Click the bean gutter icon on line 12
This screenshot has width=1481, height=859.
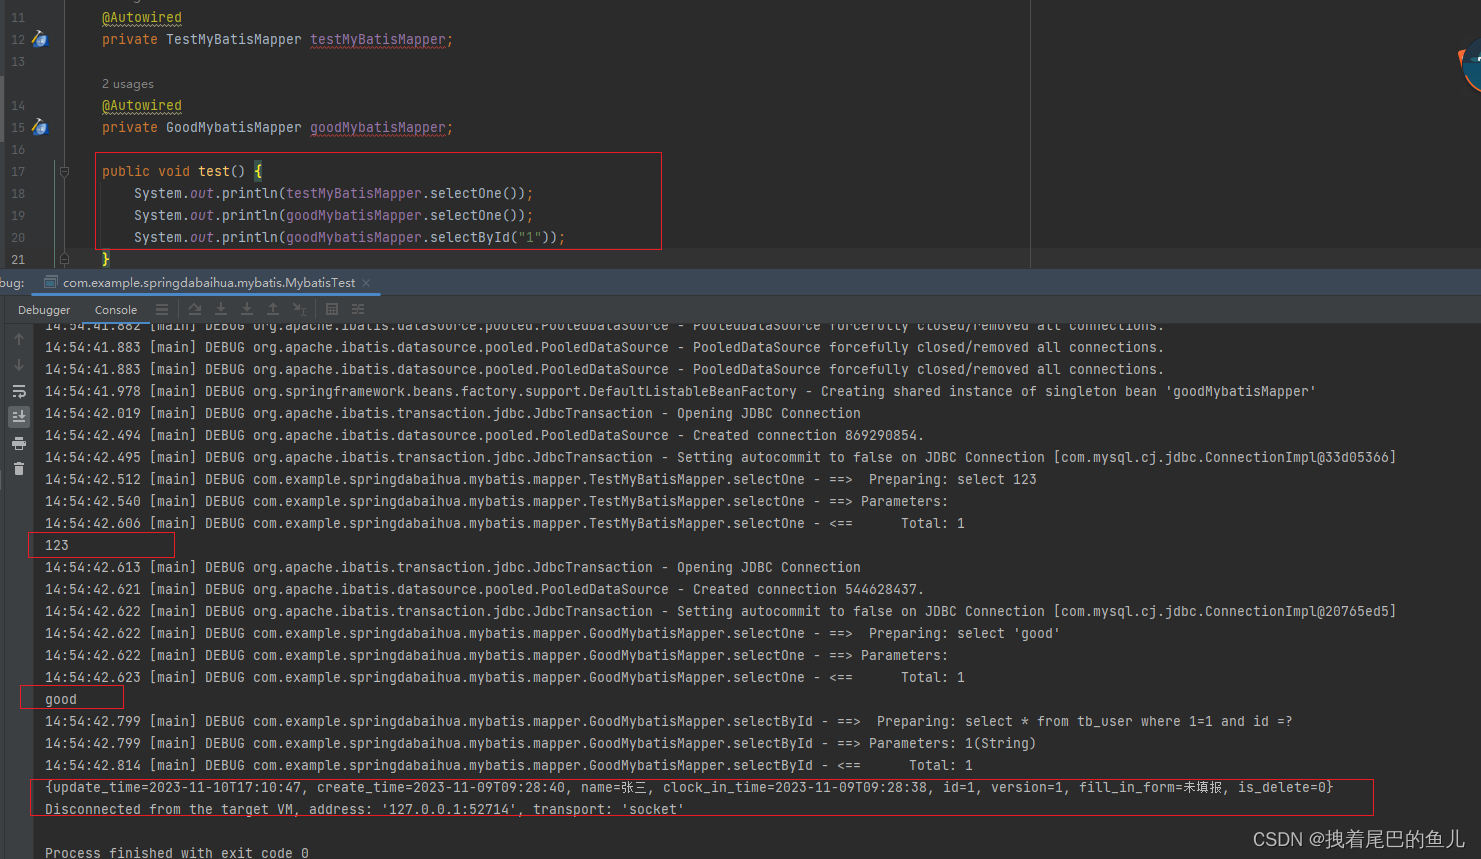click(x=39, y=39)
